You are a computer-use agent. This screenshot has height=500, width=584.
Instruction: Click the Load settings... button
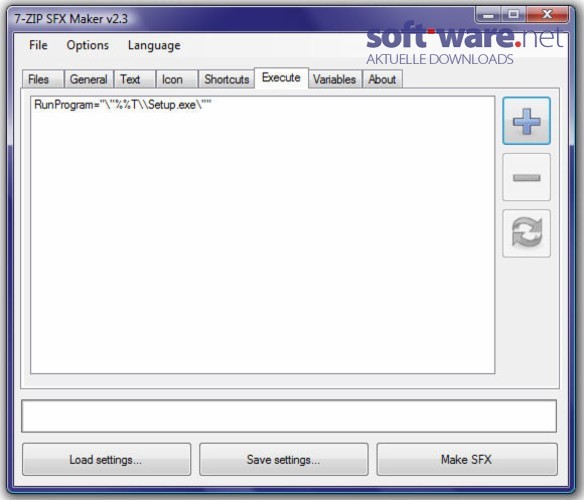[106, 459]
